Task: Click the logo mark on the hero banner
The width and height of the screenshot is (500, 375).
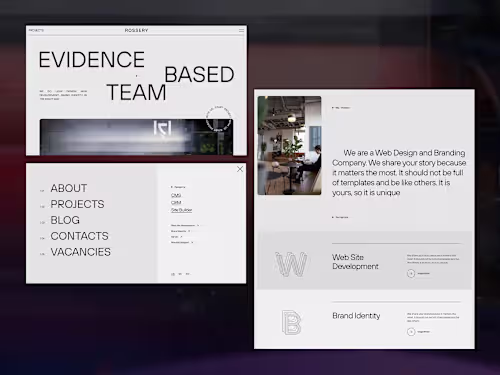Action: coord(162,129)
